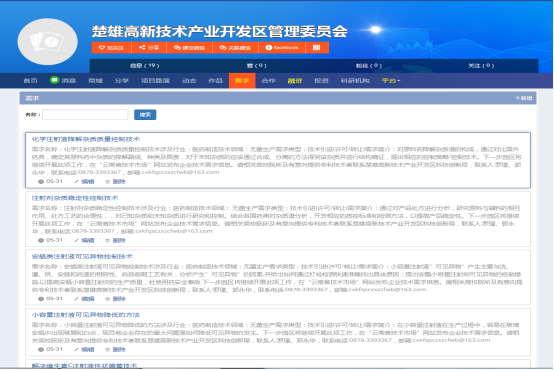Edit the 安瓿类注射液 entry
Screen dimensions: 554x370
(84, 299)
